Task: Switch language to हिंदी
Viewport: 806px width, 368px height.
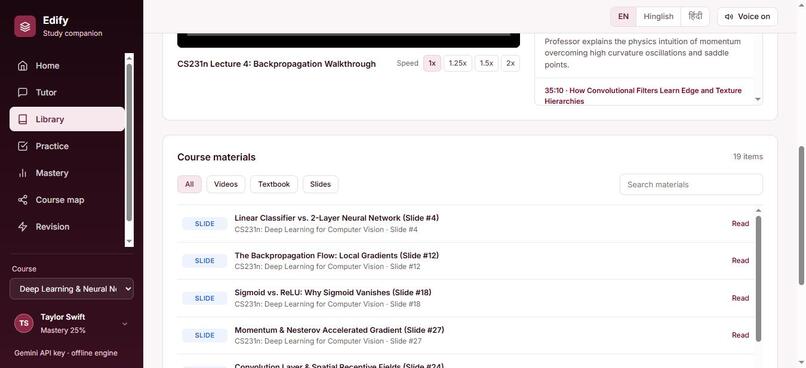Action: pyautogui.click(x=695, y=16)
